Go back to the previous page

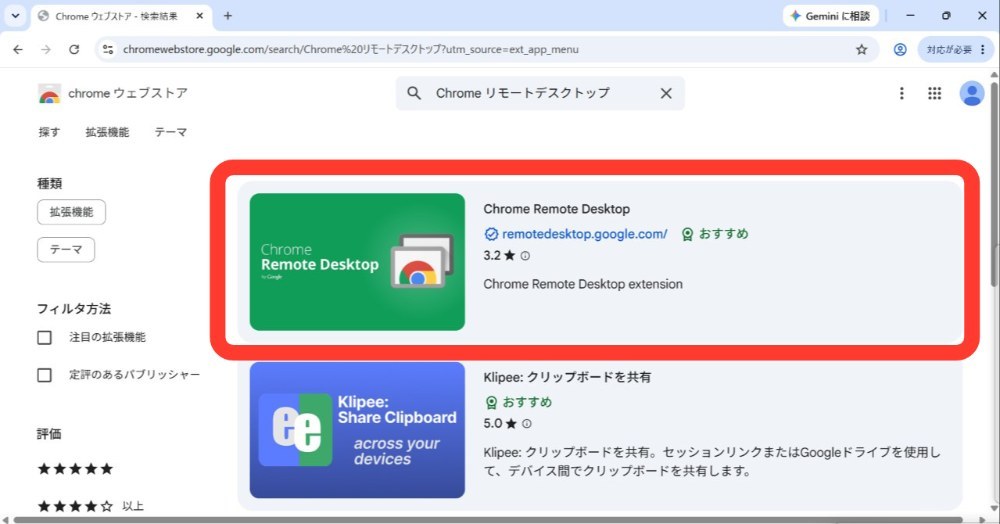[18, 50]
